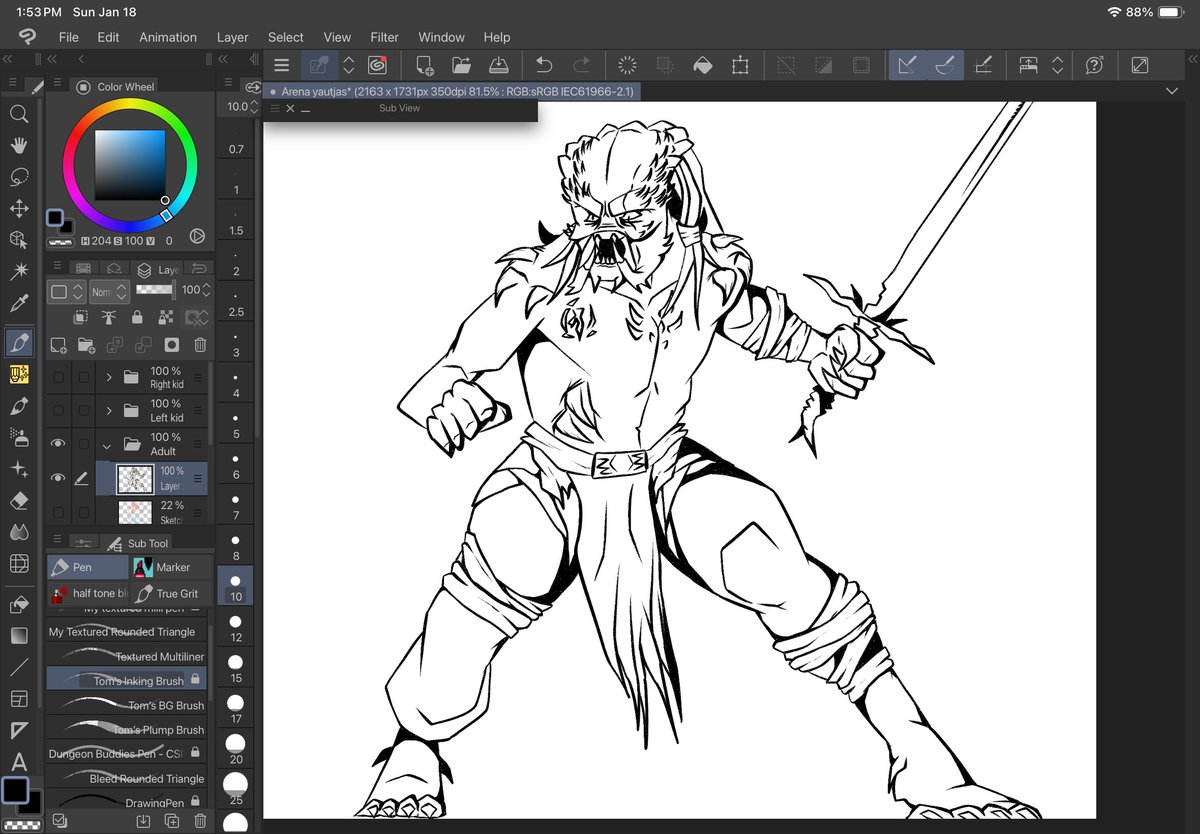Toggle visibility of the Left kid folder

(x=58, y=411)
